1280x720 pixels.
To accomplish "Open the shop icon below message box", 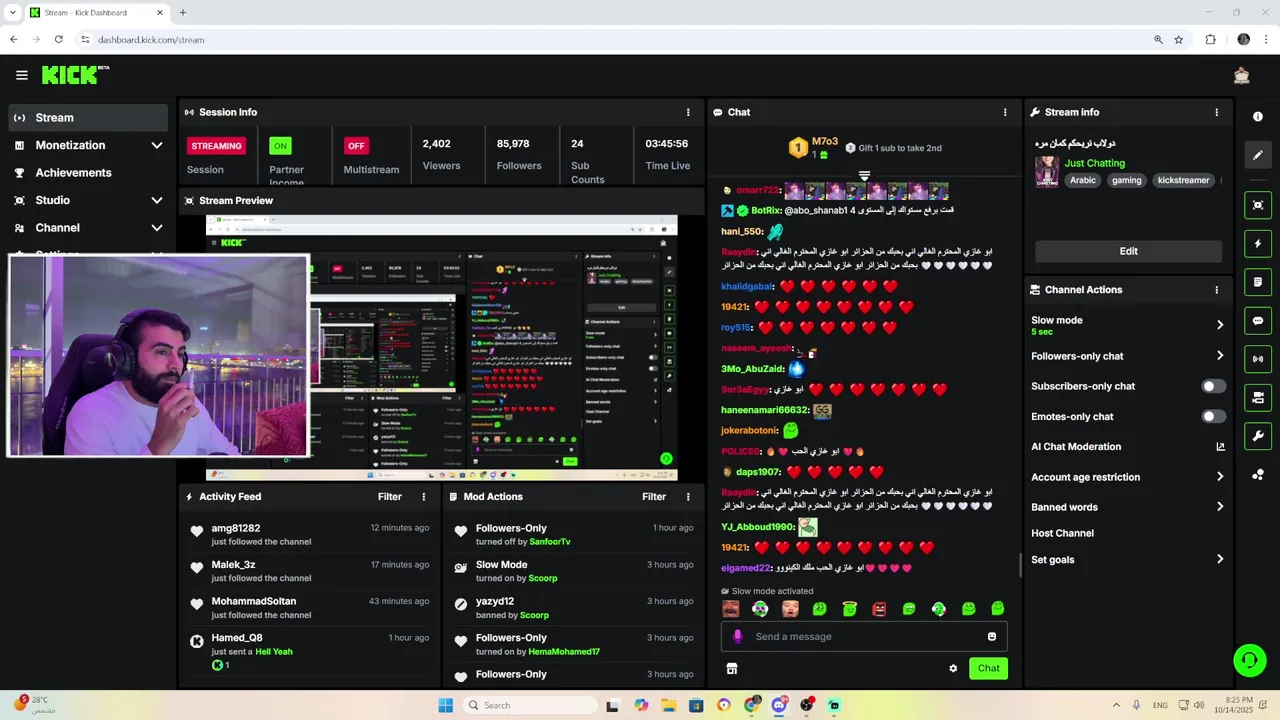I will pyautogui.click(x=731, y=668).
